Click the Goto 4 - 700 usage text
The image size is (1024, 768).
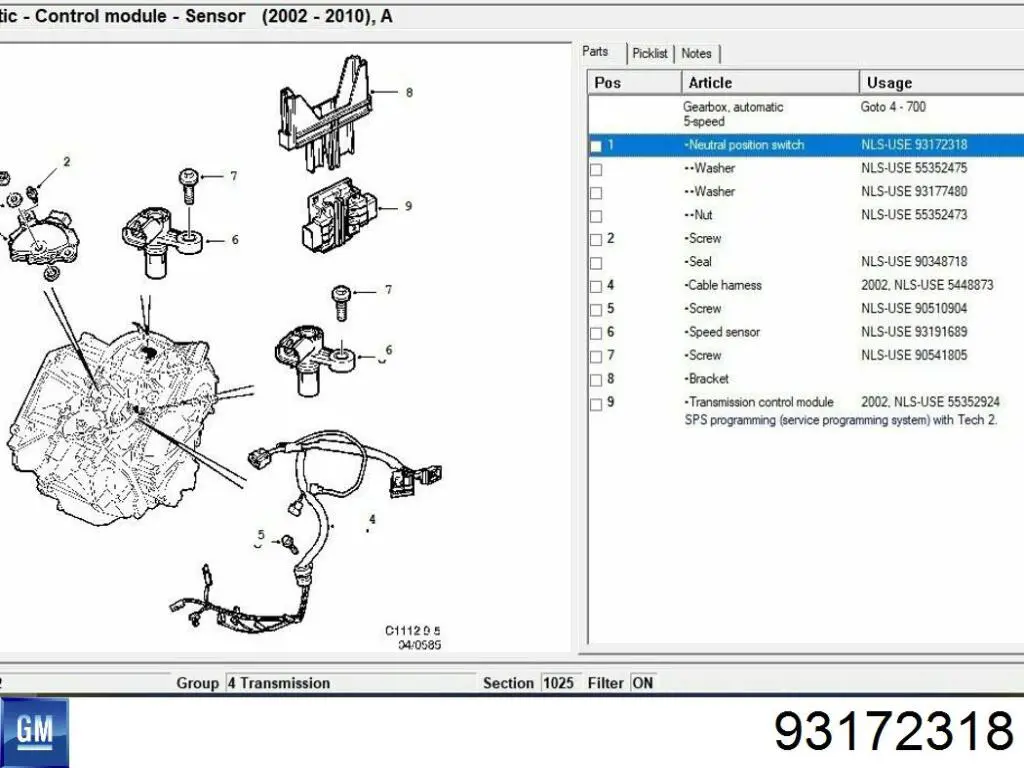click(x=893, y=106)
